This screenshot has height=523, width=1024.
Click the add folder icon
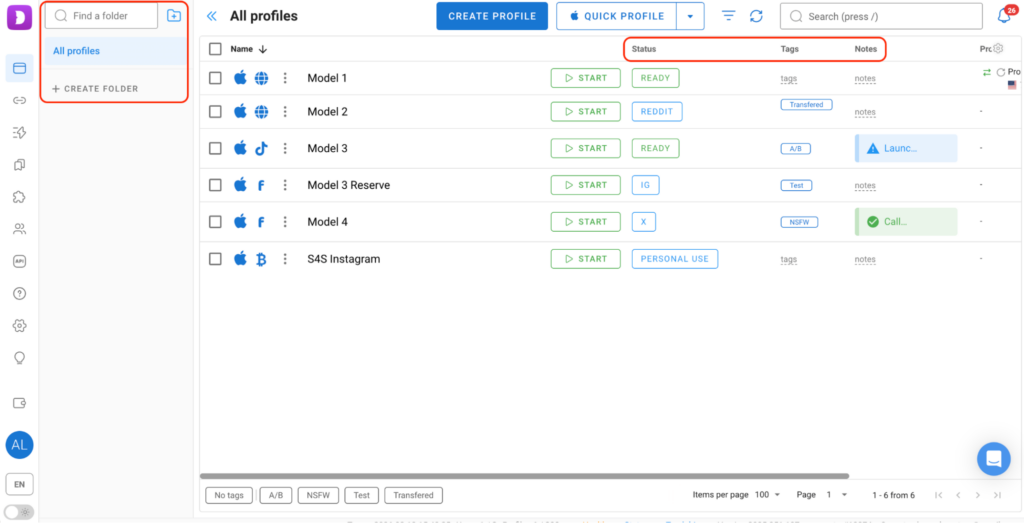click(174, 16)
